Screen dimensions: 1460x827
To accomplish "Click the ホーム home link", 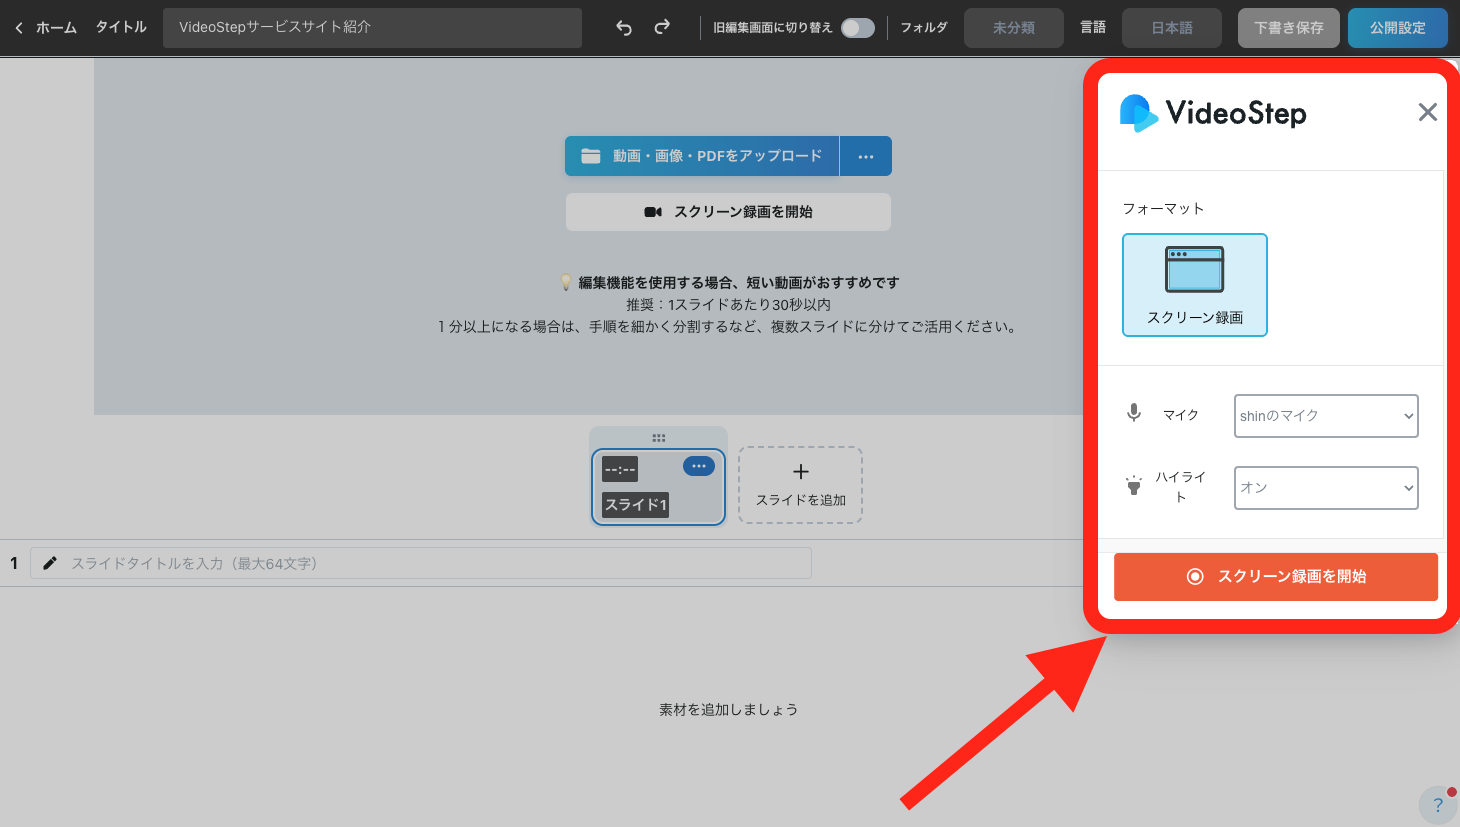I will pos(56,28).
